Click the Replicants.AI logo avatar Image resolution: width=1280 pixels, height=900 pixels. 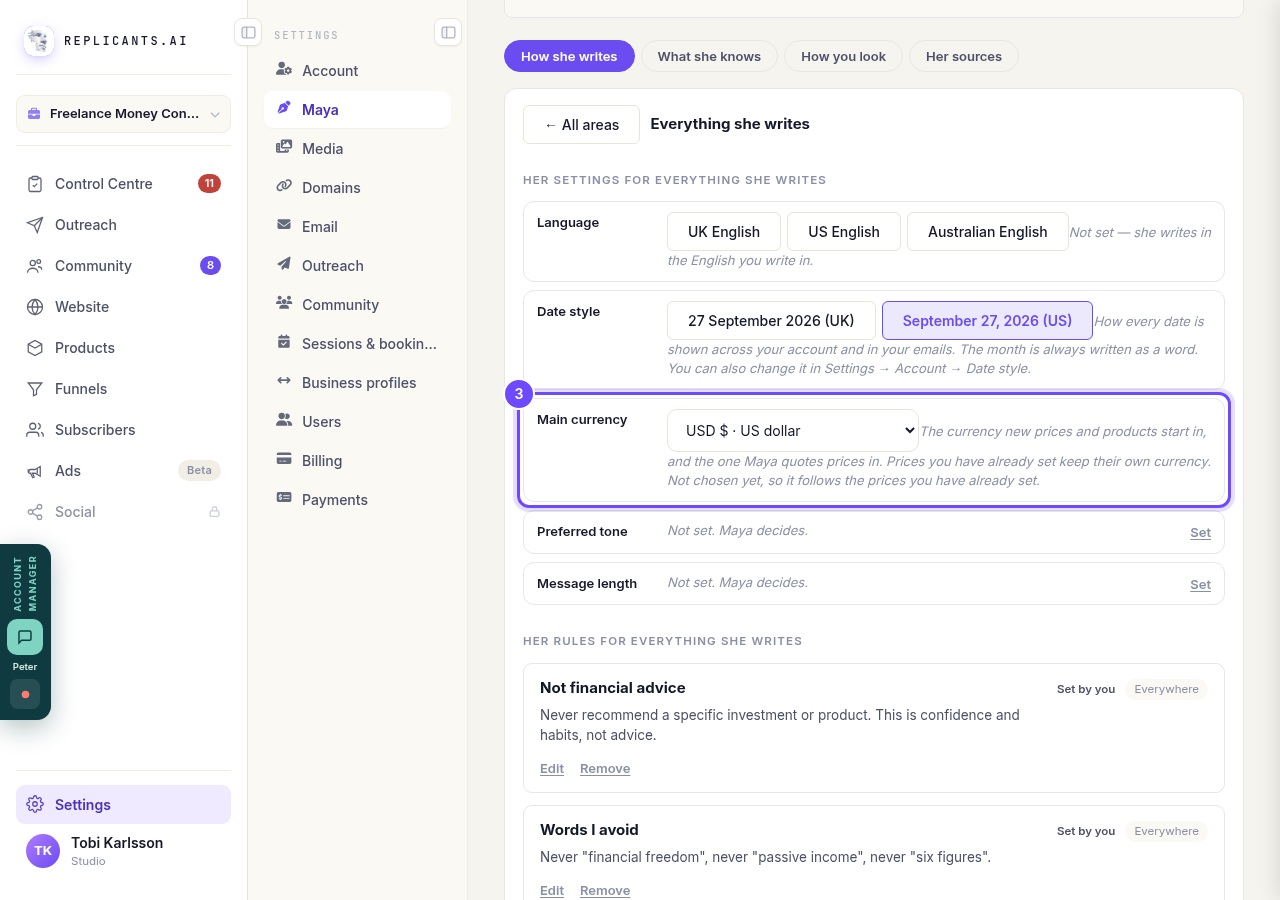pyautogui.click(x=39, y=41)
